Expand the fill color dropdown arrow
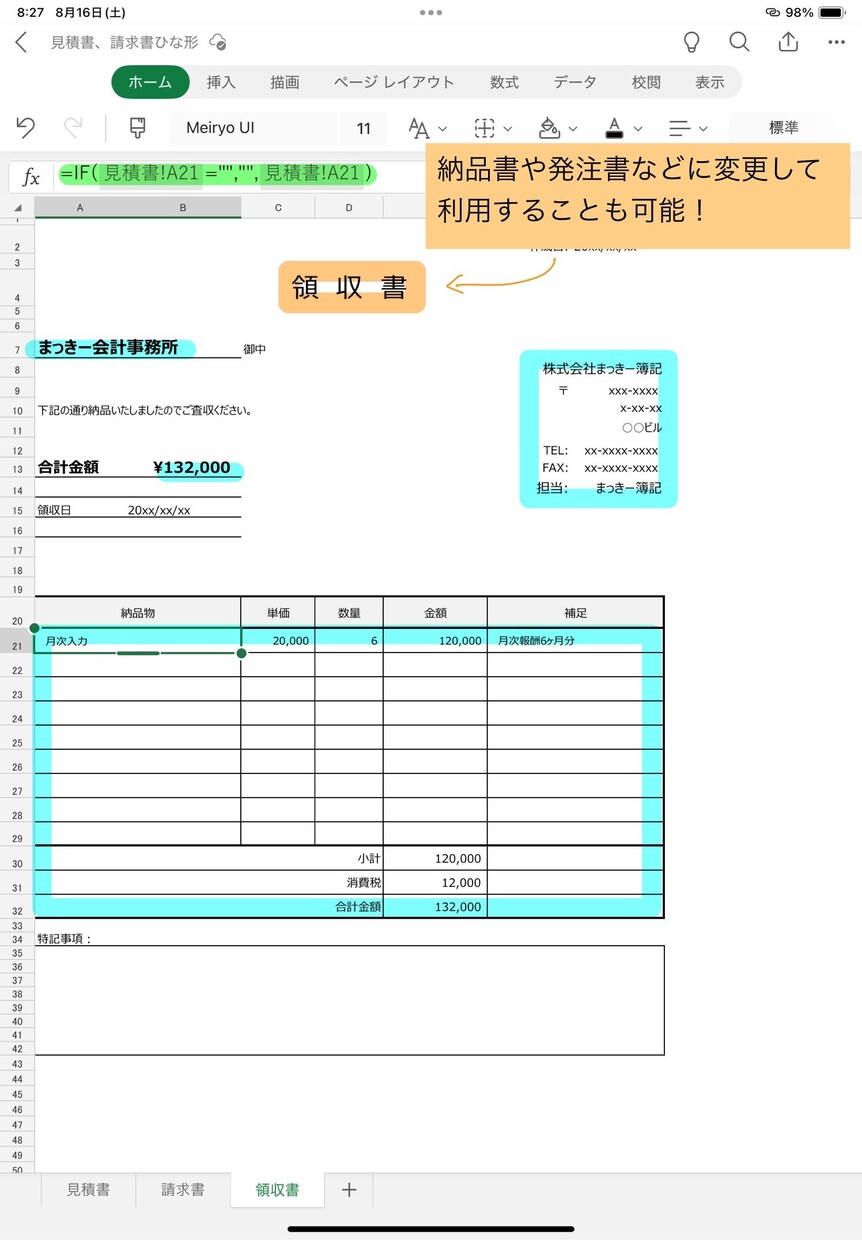862x1240 pixels. [x=573, y=129]
